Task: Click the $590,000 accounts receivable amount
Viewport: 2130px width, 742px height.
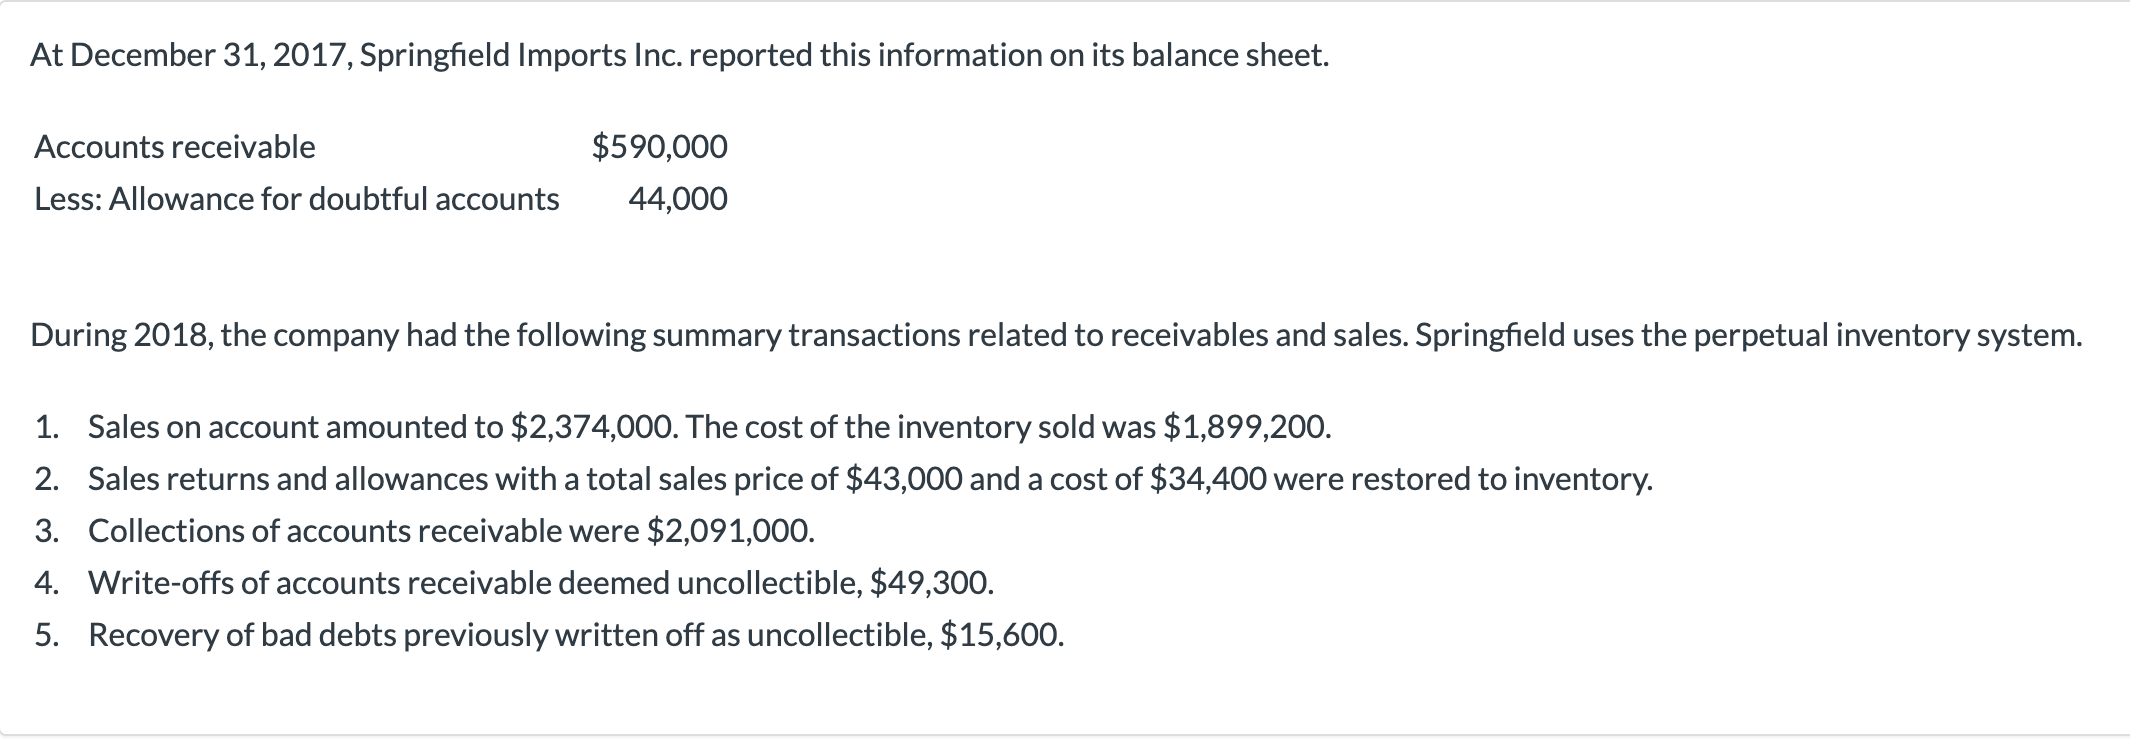Action: (x=660, y=147)
